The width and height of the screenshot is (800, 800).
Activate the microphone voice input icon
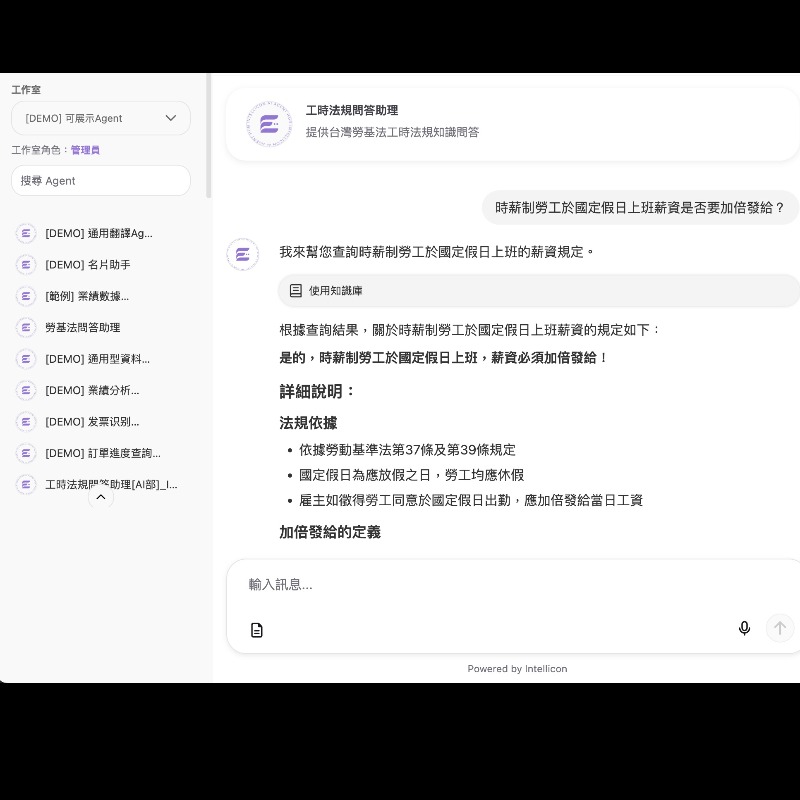[745, 628]
